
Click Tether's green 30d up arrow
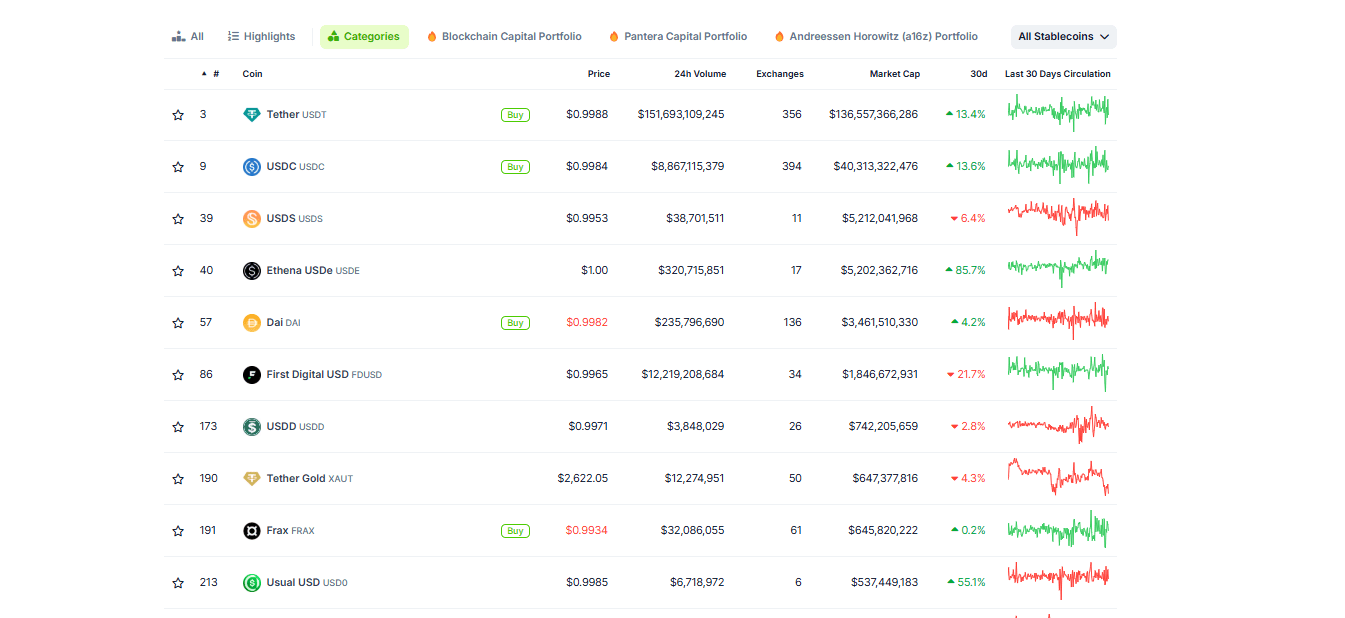click(x=949, y=115)
